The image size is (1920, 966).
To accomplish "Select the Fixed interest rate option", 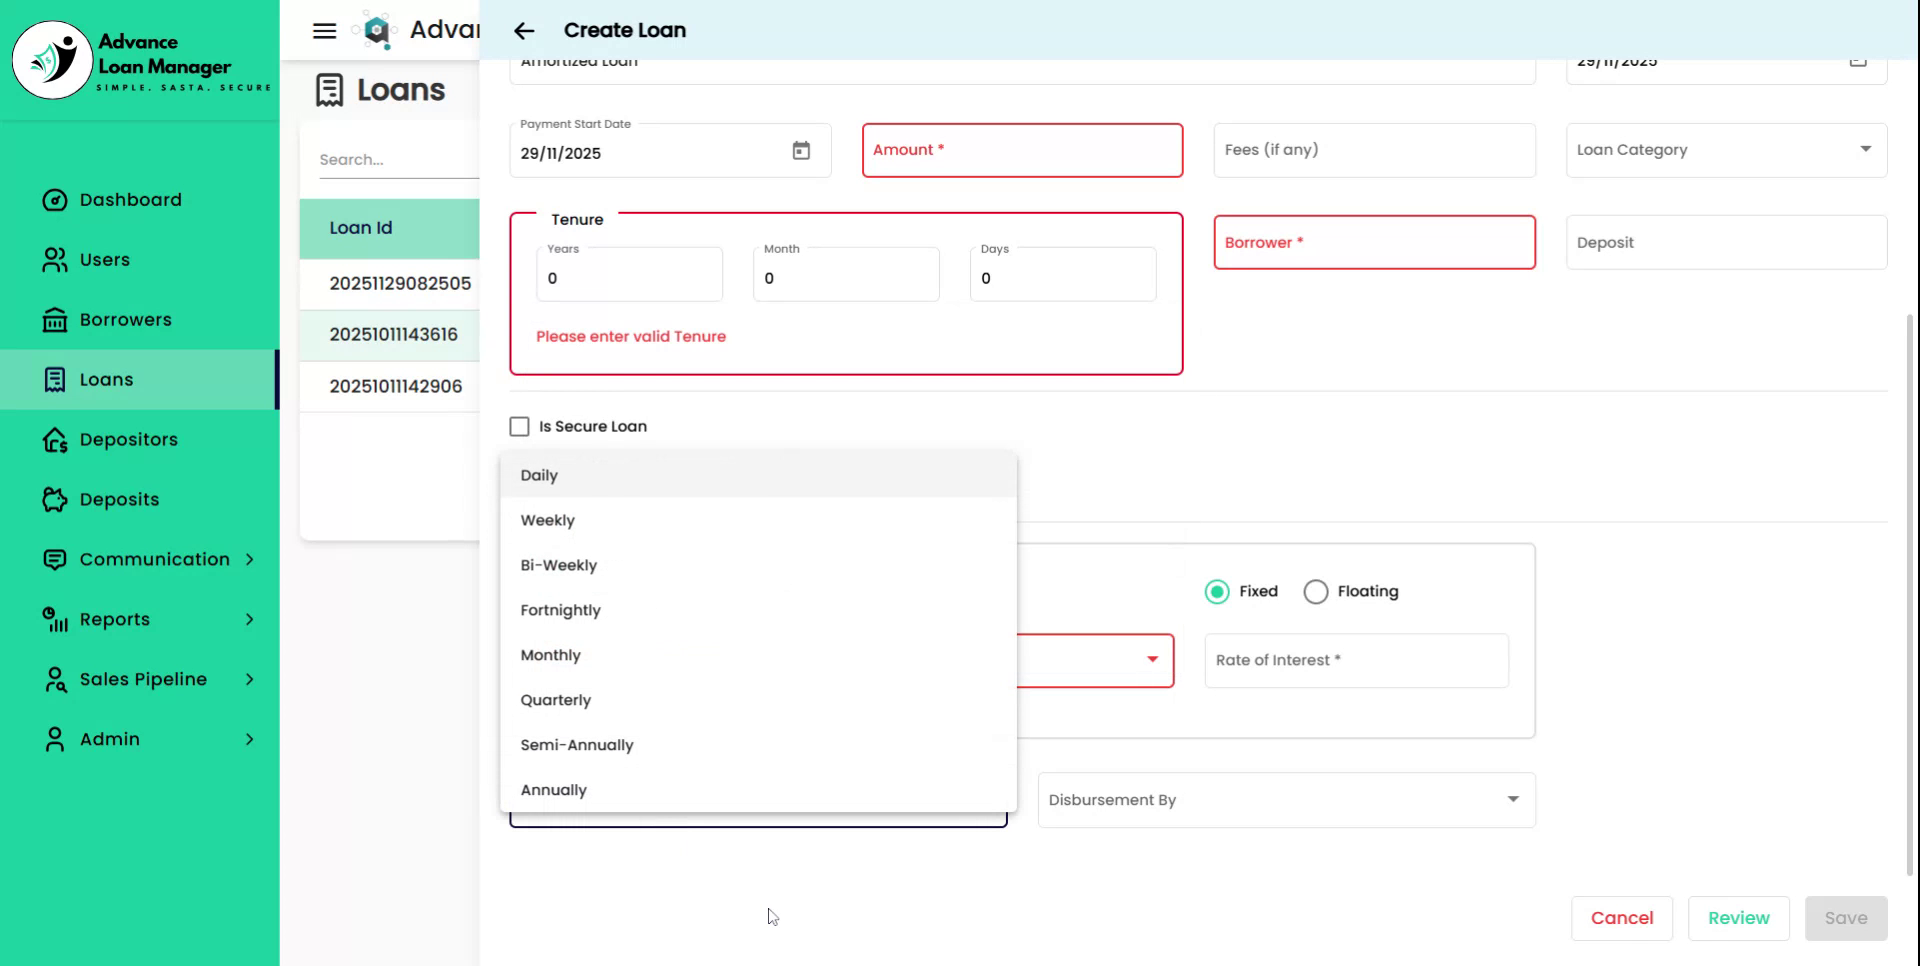I will pos(1216,591).
